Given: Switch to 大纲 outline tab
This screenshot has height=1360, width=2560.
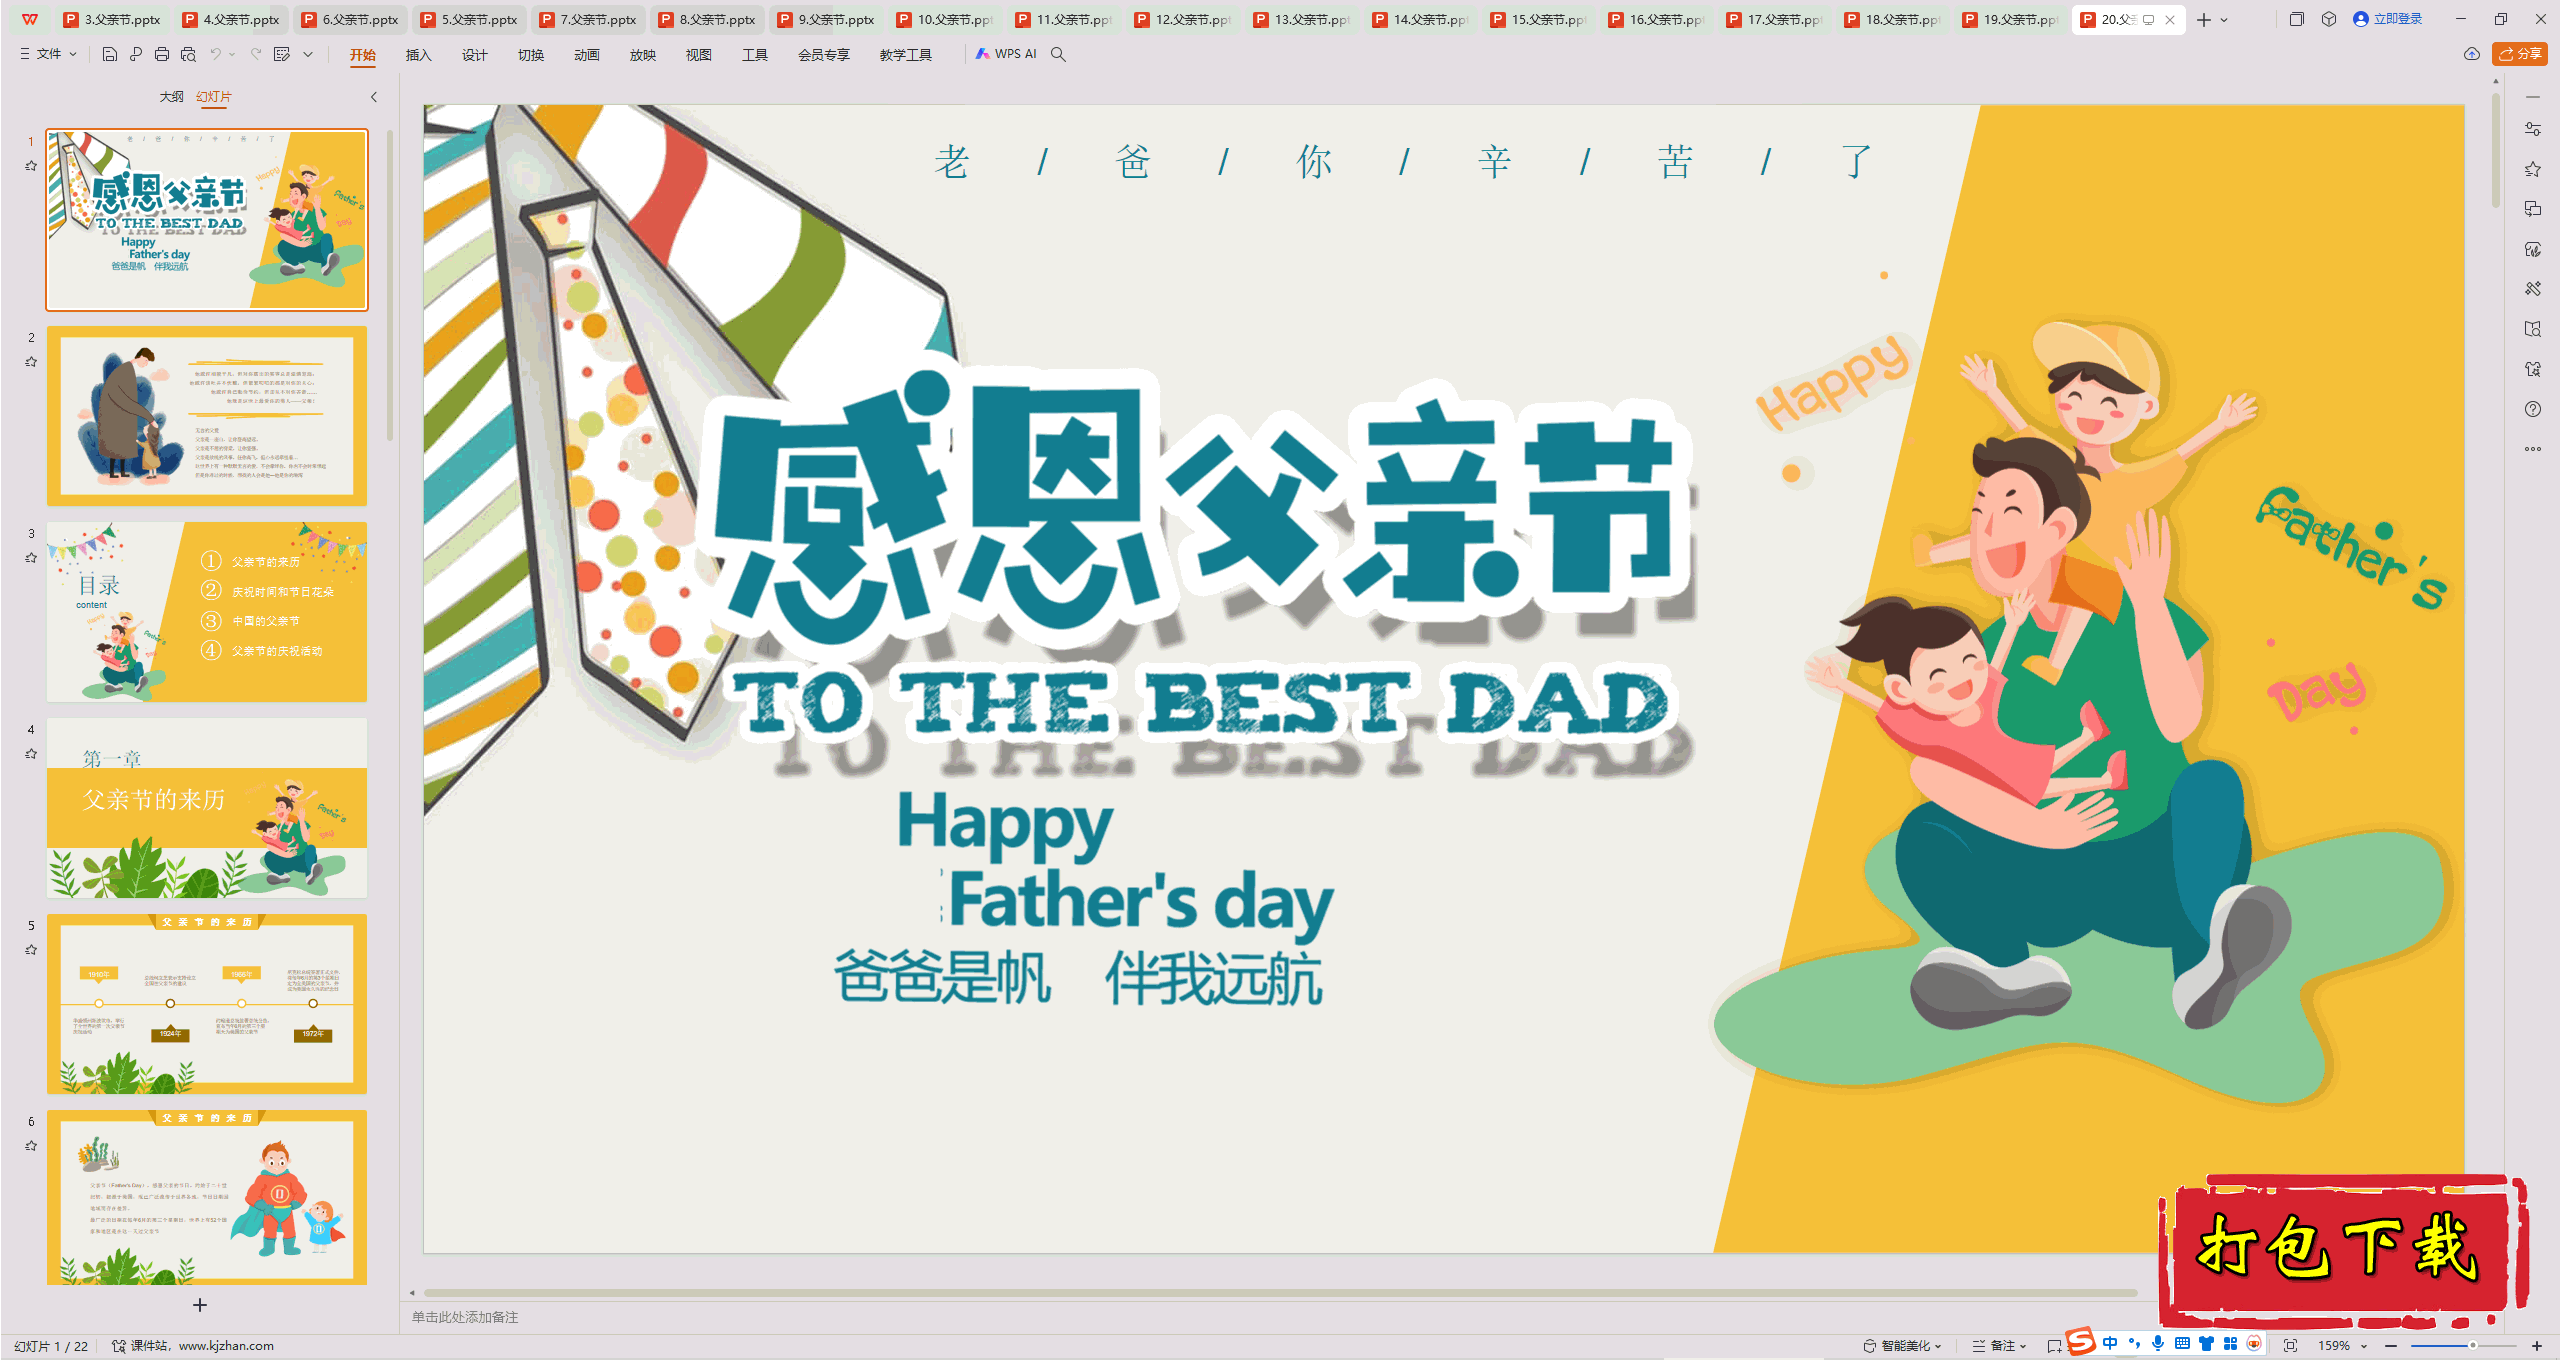Looking at the screenshot, I should (171, 97).
